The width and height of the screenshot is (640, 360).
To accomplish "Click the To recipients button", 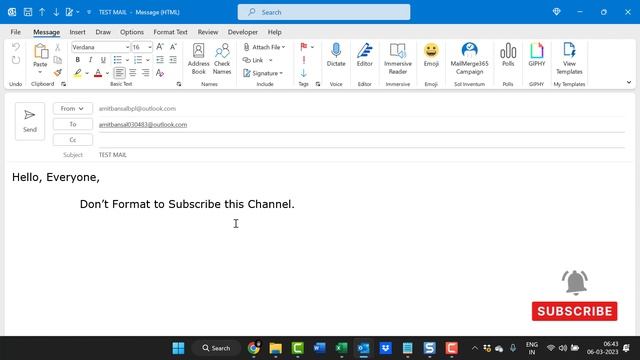I will point(73,124).
